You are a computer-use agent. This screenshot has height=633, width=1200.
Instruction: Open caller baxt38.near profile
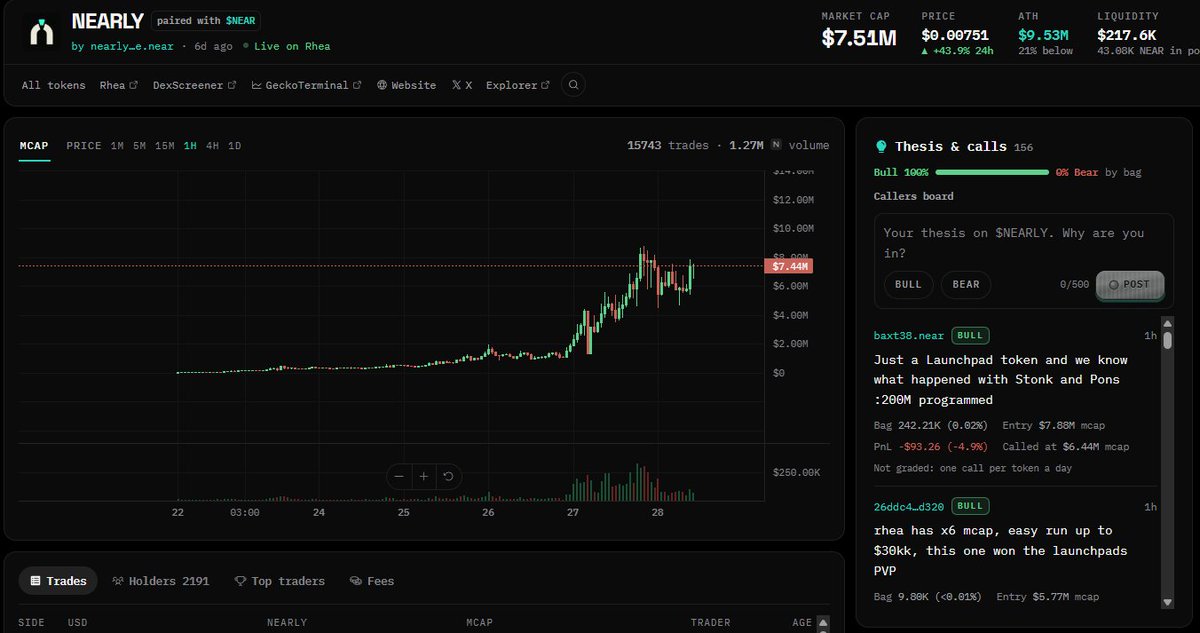coord(909,335)
